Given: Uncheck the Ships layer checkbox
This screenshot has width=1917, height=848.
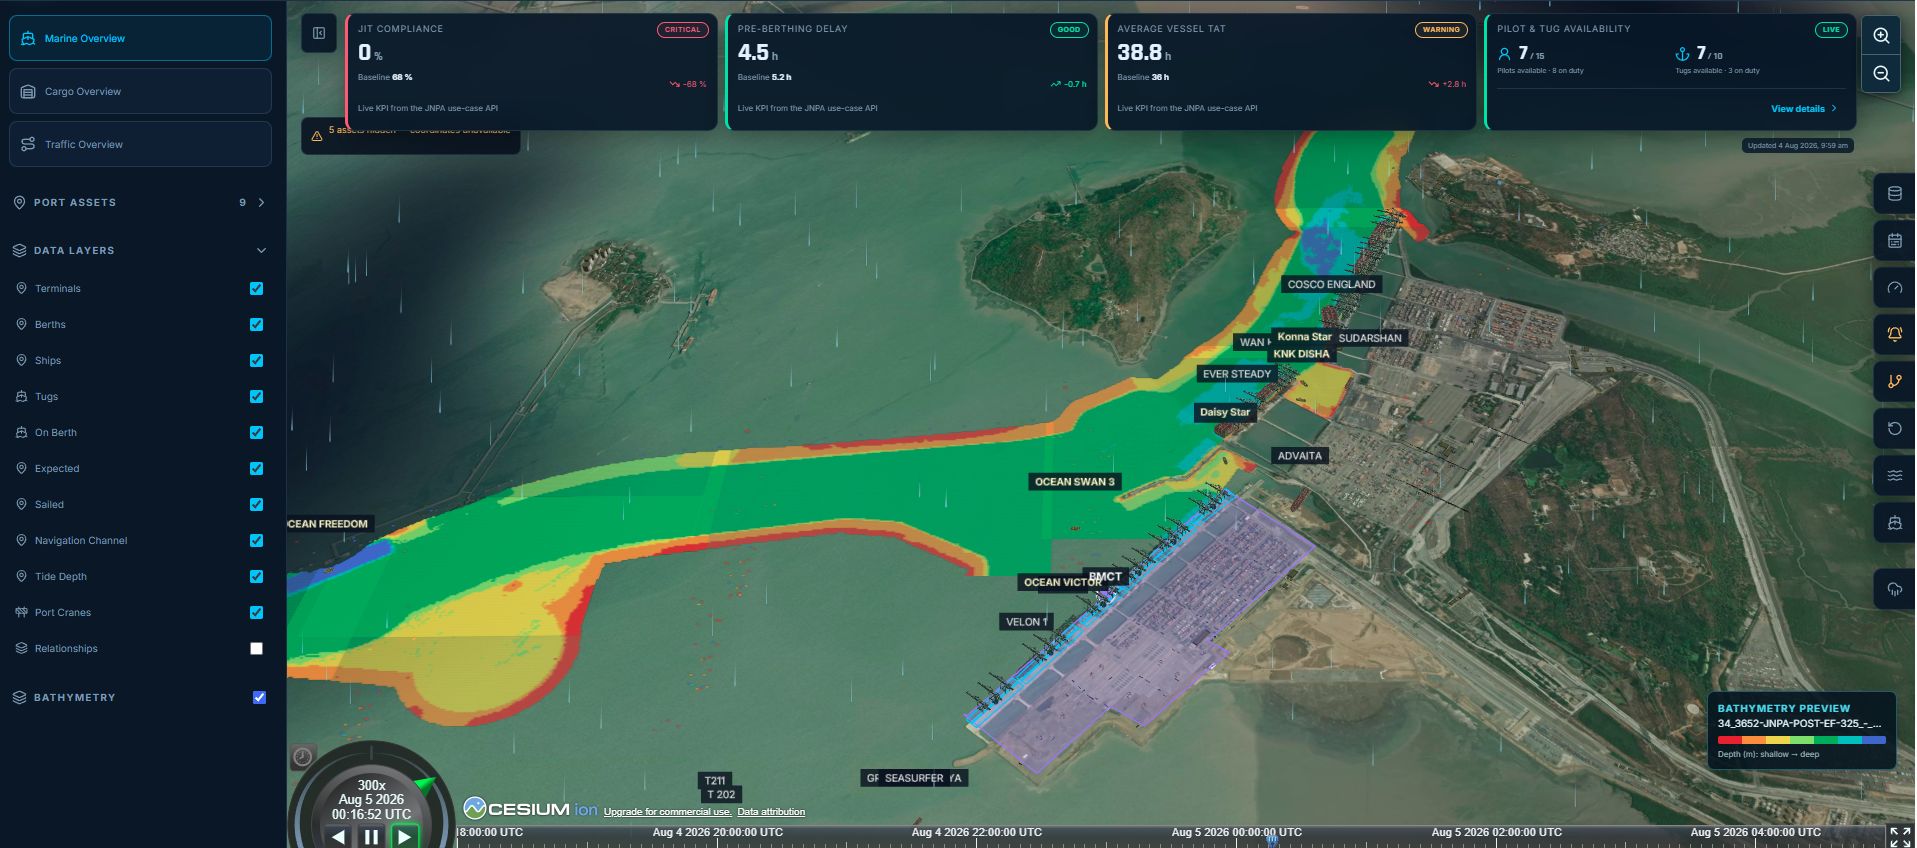Looking at the screenshot, I should point(256,360).
